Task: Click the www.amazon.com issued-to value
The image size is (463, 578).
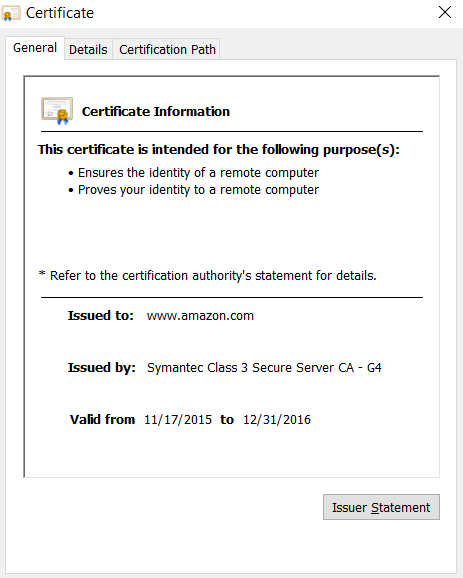Action: click(200, 316)
